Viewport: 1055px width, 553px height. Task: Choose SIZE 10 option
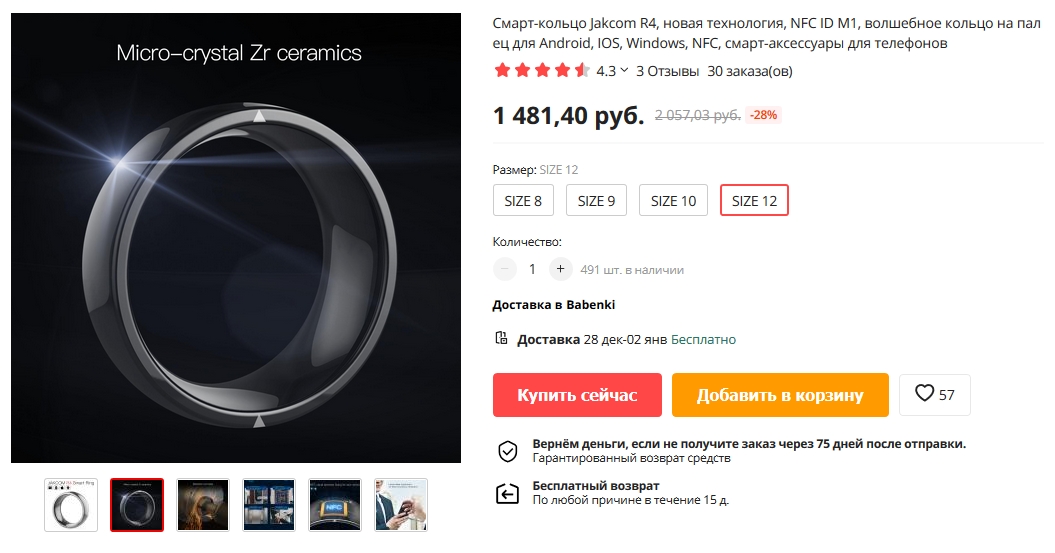point(673,200)
